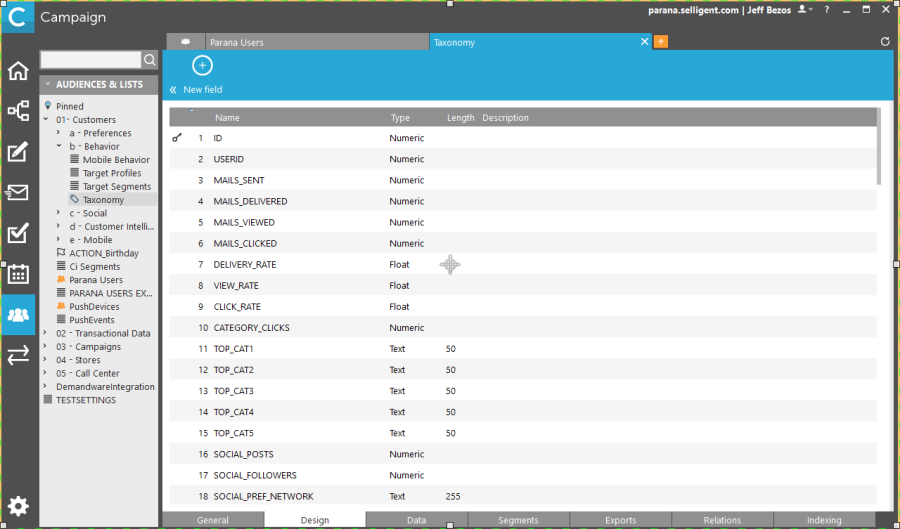This screenshot has width=900, height=529.
Task: Click the plus circle New field icon
Action: click(x=202, y=66)
